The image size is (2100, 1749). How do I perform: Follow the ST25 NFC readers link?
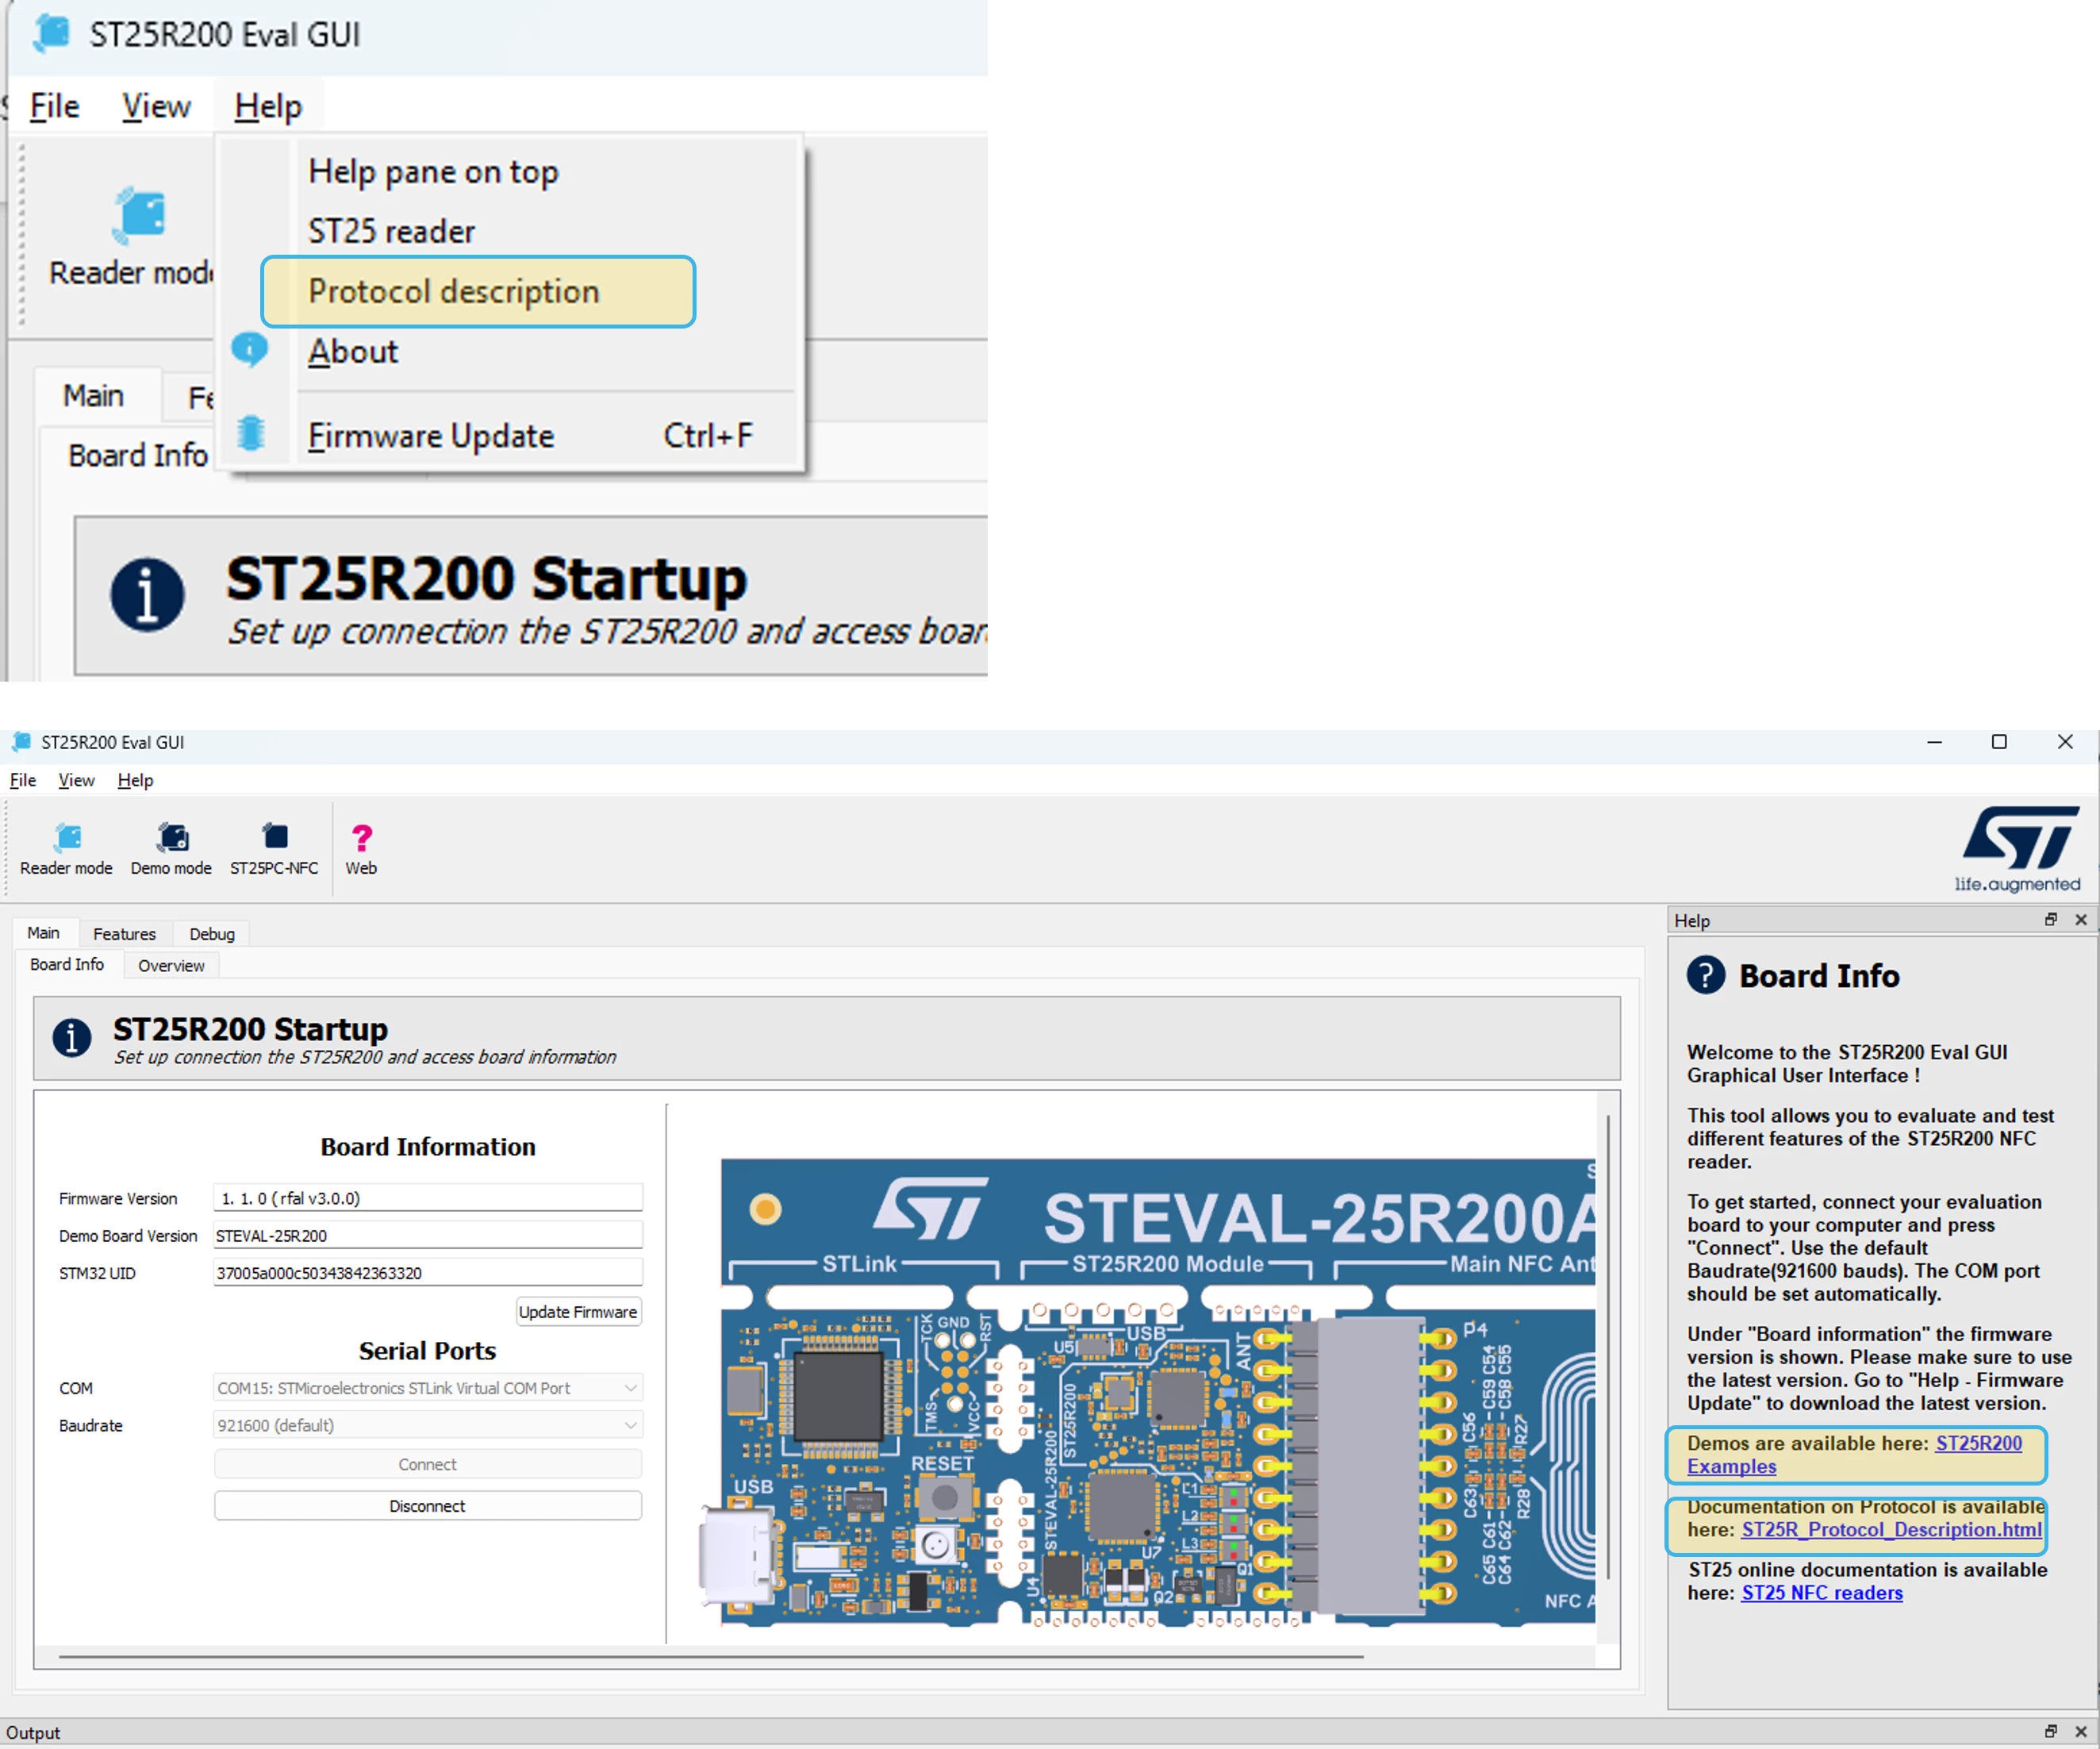pos(1822,1593)
